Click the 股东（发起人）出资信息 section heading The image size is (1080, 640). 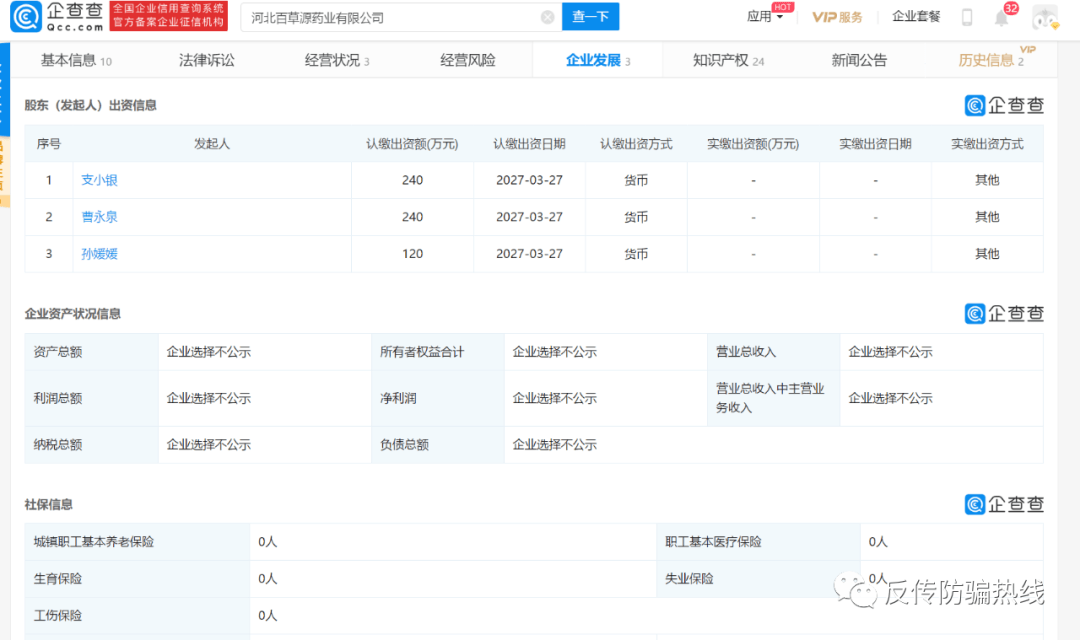(90, 105)
